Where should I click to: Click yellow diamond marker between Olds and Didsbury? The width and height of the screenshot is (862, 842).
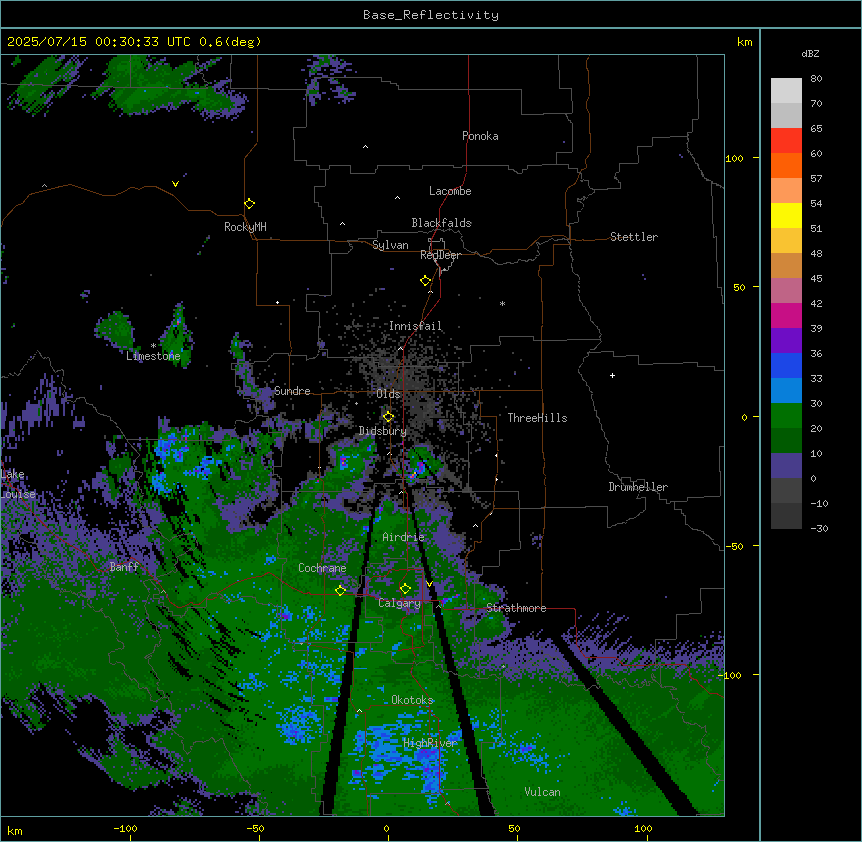click(x=388, y=417)
